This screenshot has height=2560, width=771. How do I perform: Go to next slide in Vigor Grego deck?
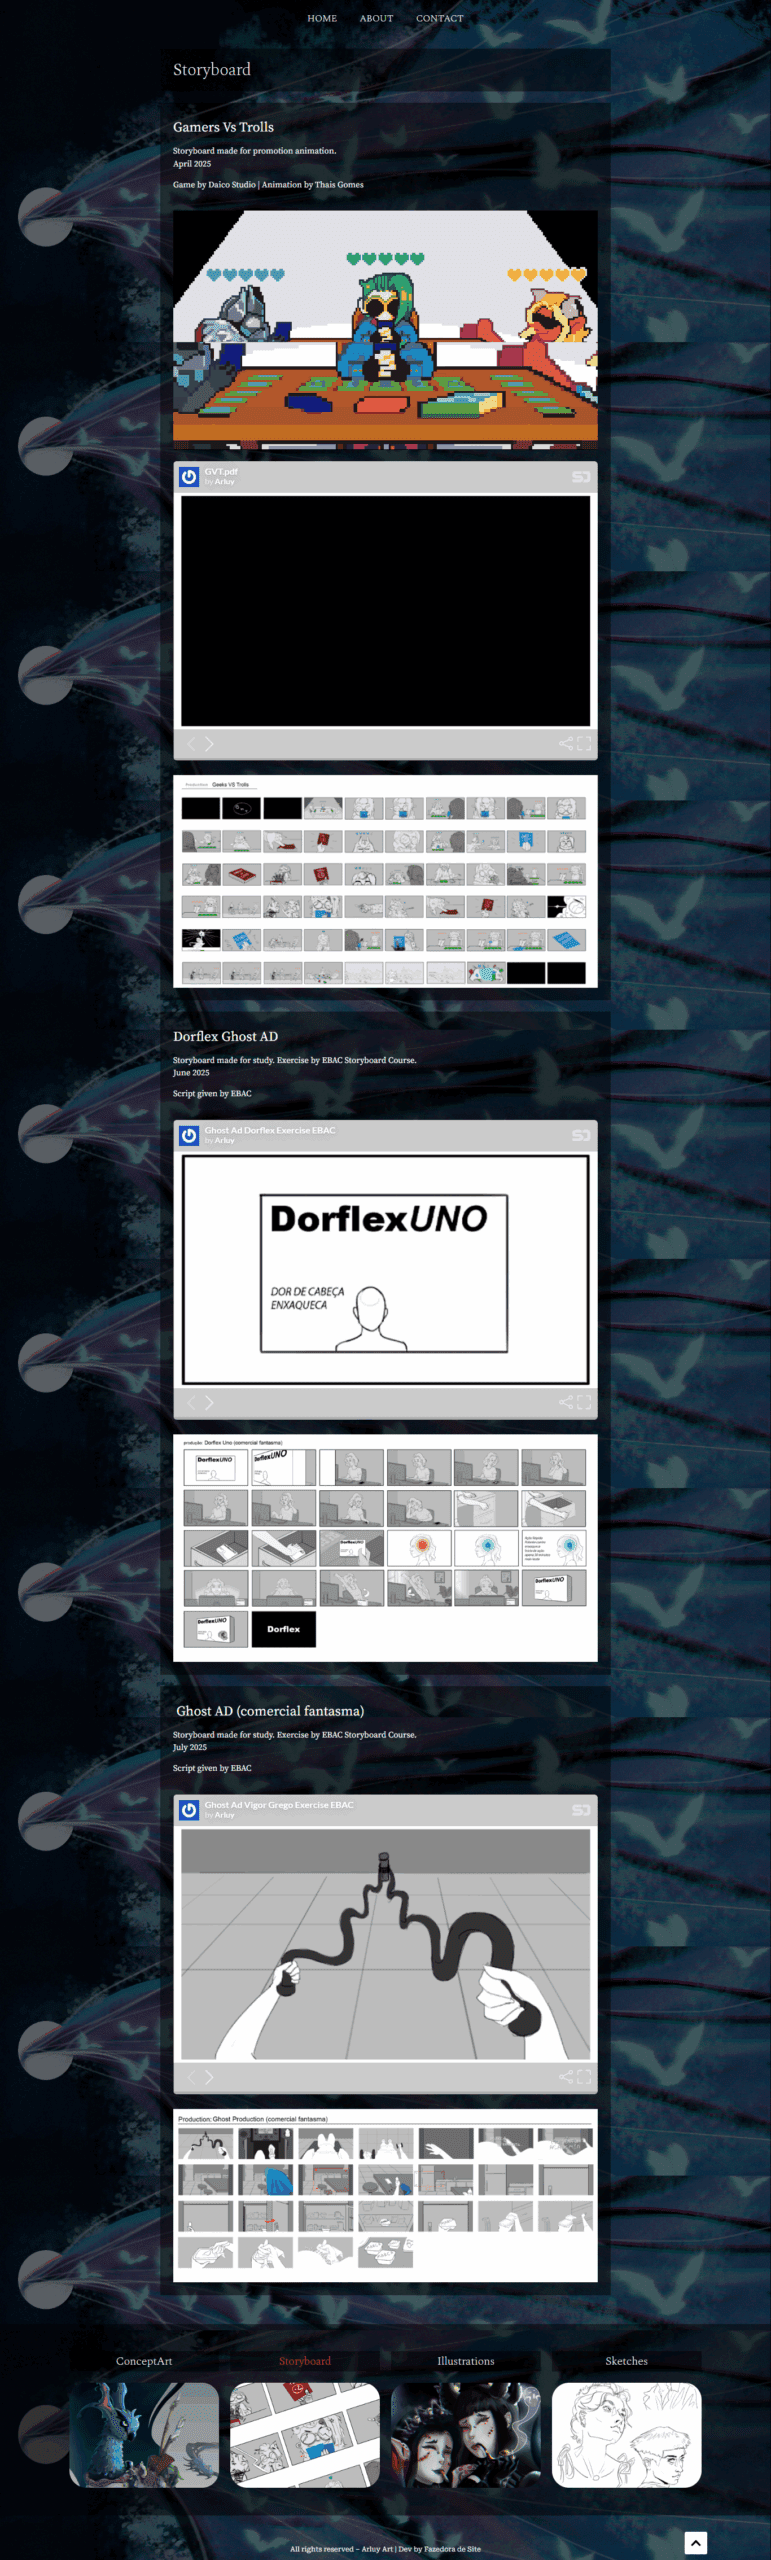[x=209, y=2077]
